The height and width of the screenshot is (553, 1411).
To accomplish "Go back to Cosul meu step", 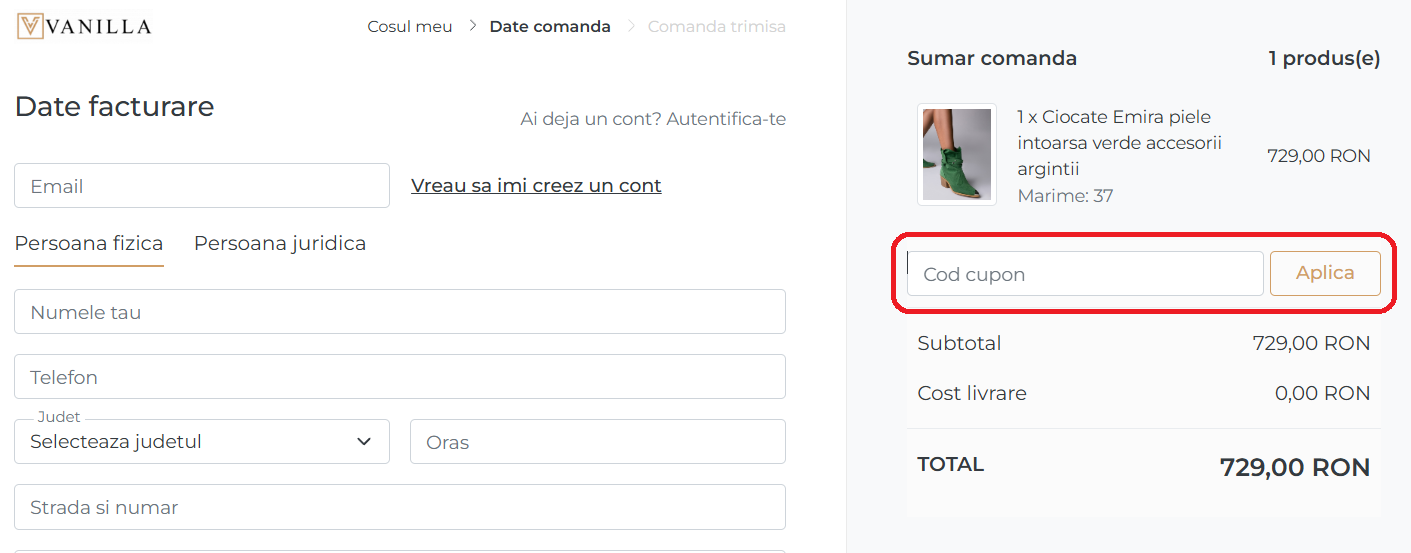I will (x=410, y=27).
